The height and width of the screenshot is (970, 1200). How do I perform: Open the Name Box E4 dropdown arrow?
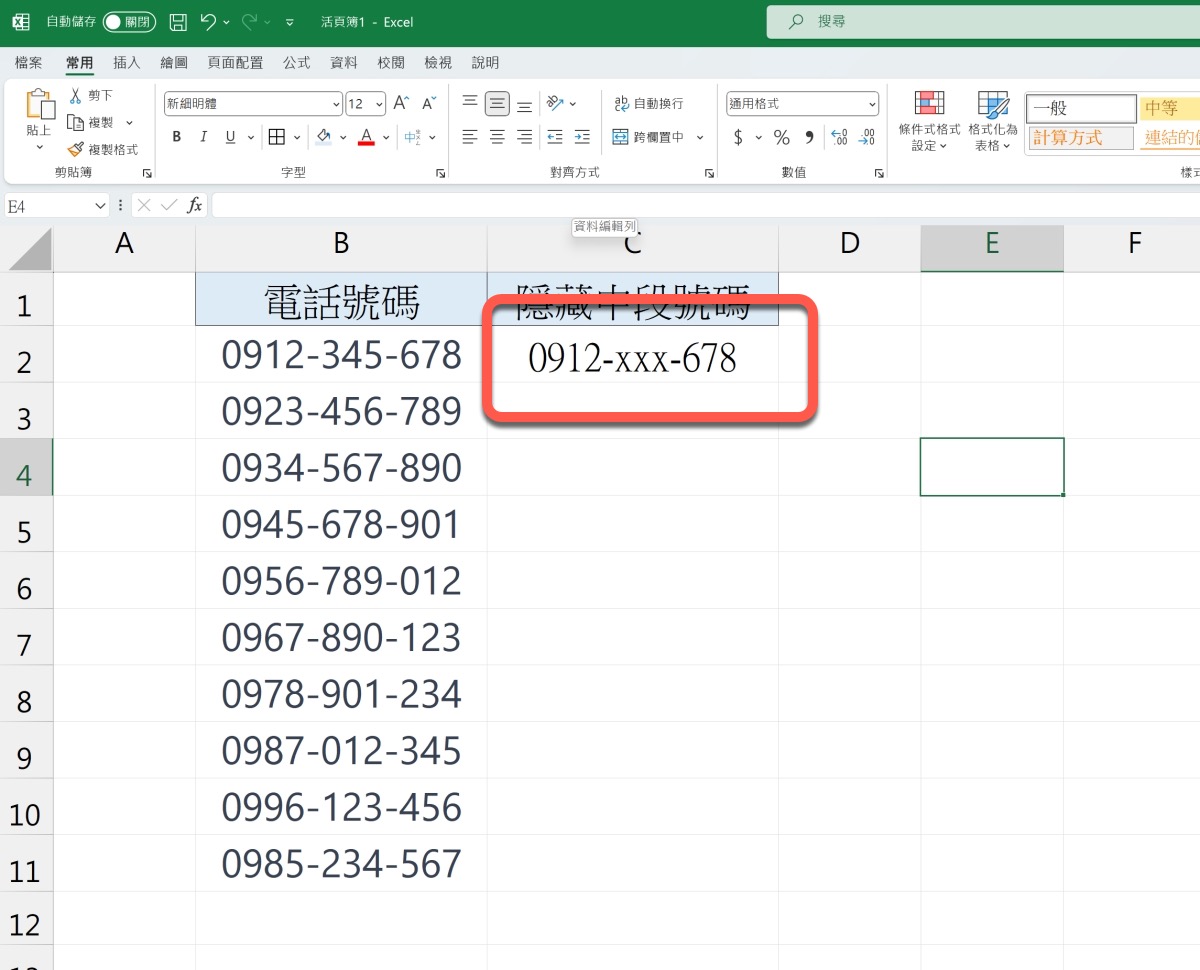[x=100, y=206]
